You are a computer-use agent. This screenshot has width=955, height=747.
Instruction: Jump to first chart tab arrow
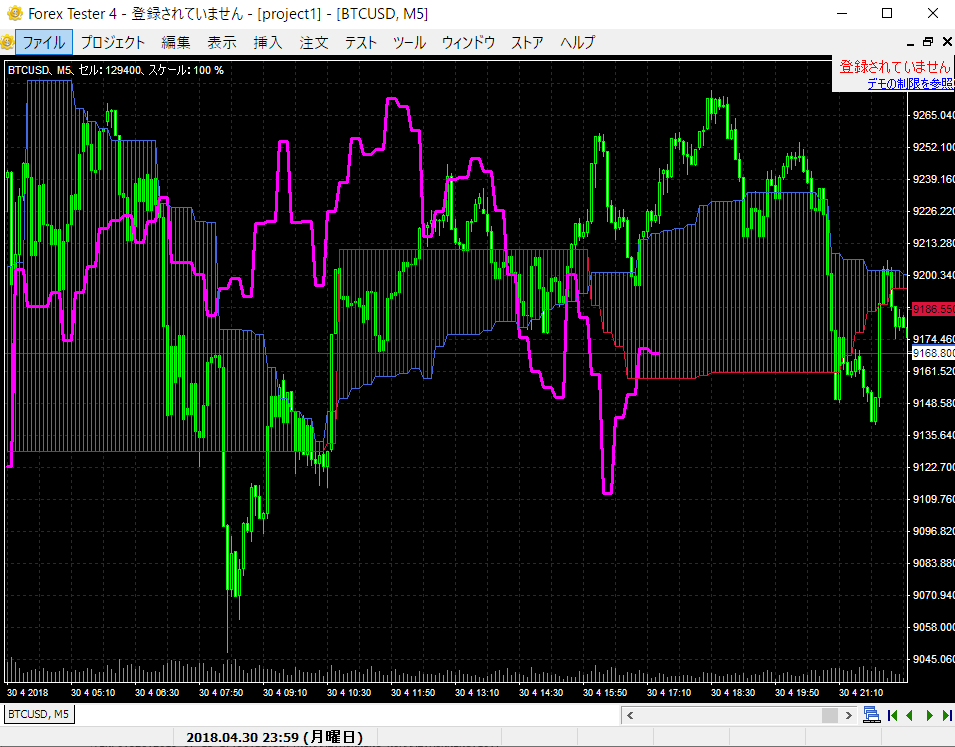892,715
